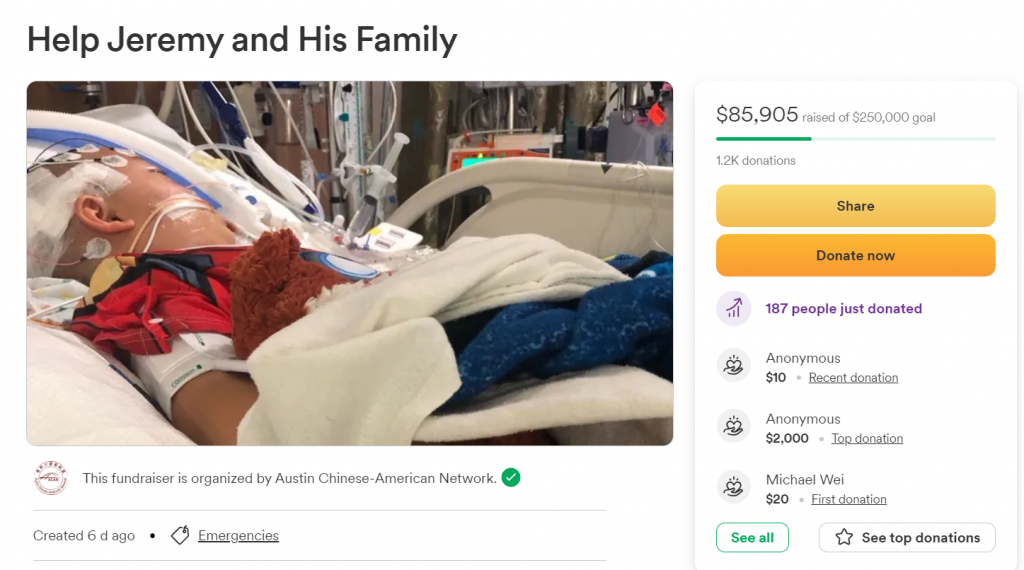Viewport: 1024px width, 570px height.
Task: Click the heart-hand icon beside the $2,000 donation
Action: pos(734,427)
